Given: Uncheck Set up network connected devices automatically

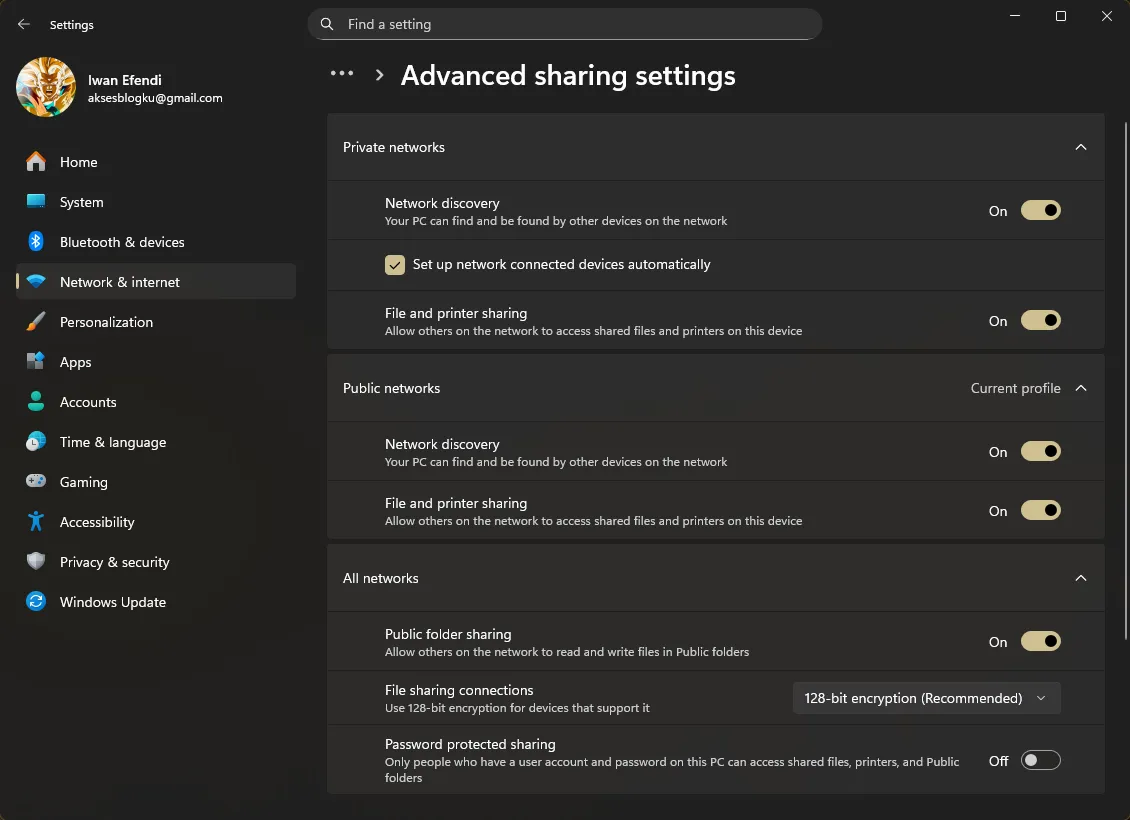Looking at the screenshot, I should pyautogui.click(x=395, y=265).
